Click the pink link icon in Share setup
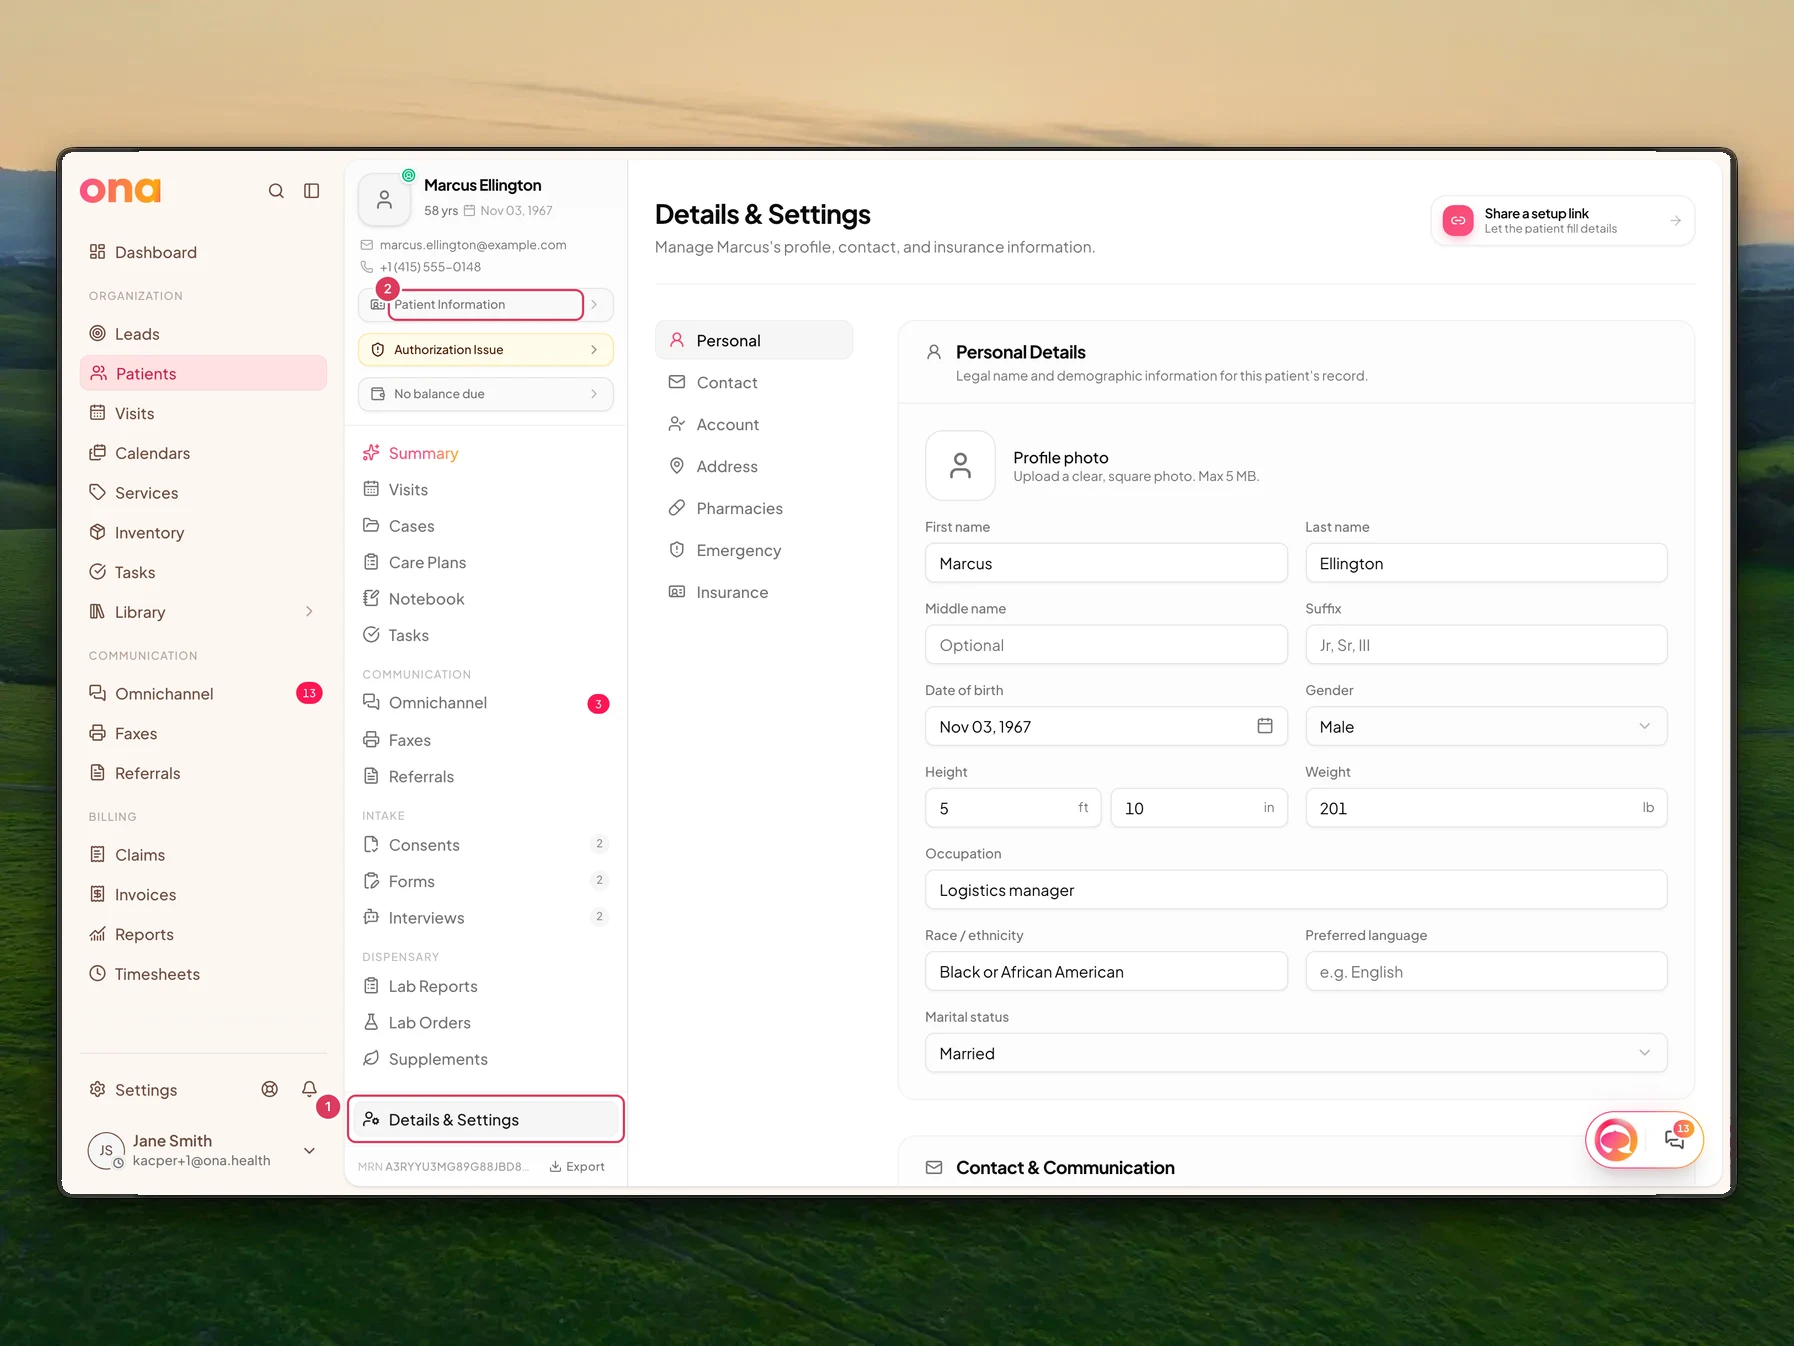 pyautogui.click(x=1458, y=221)
